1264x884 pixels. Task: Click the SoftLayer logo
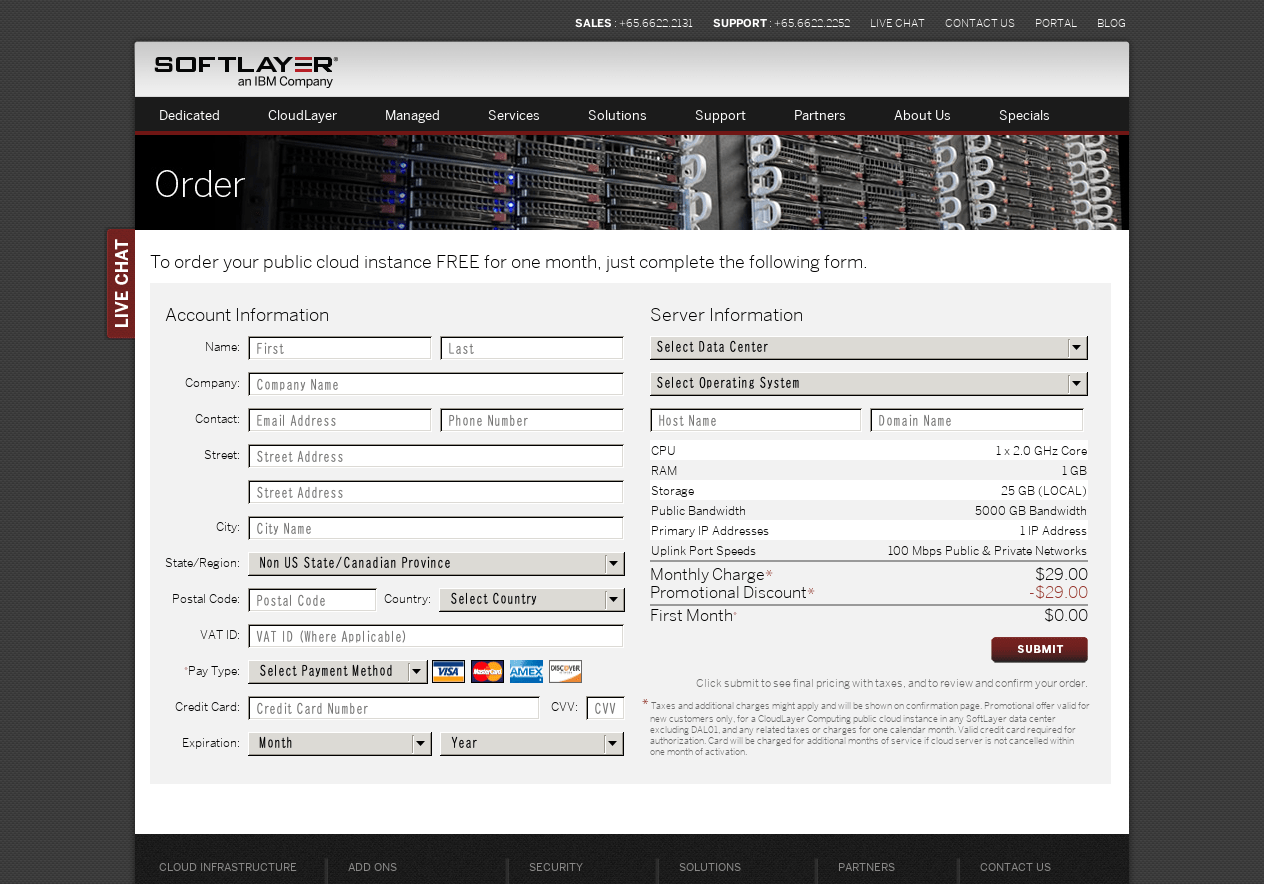click(x=246, y=71)
